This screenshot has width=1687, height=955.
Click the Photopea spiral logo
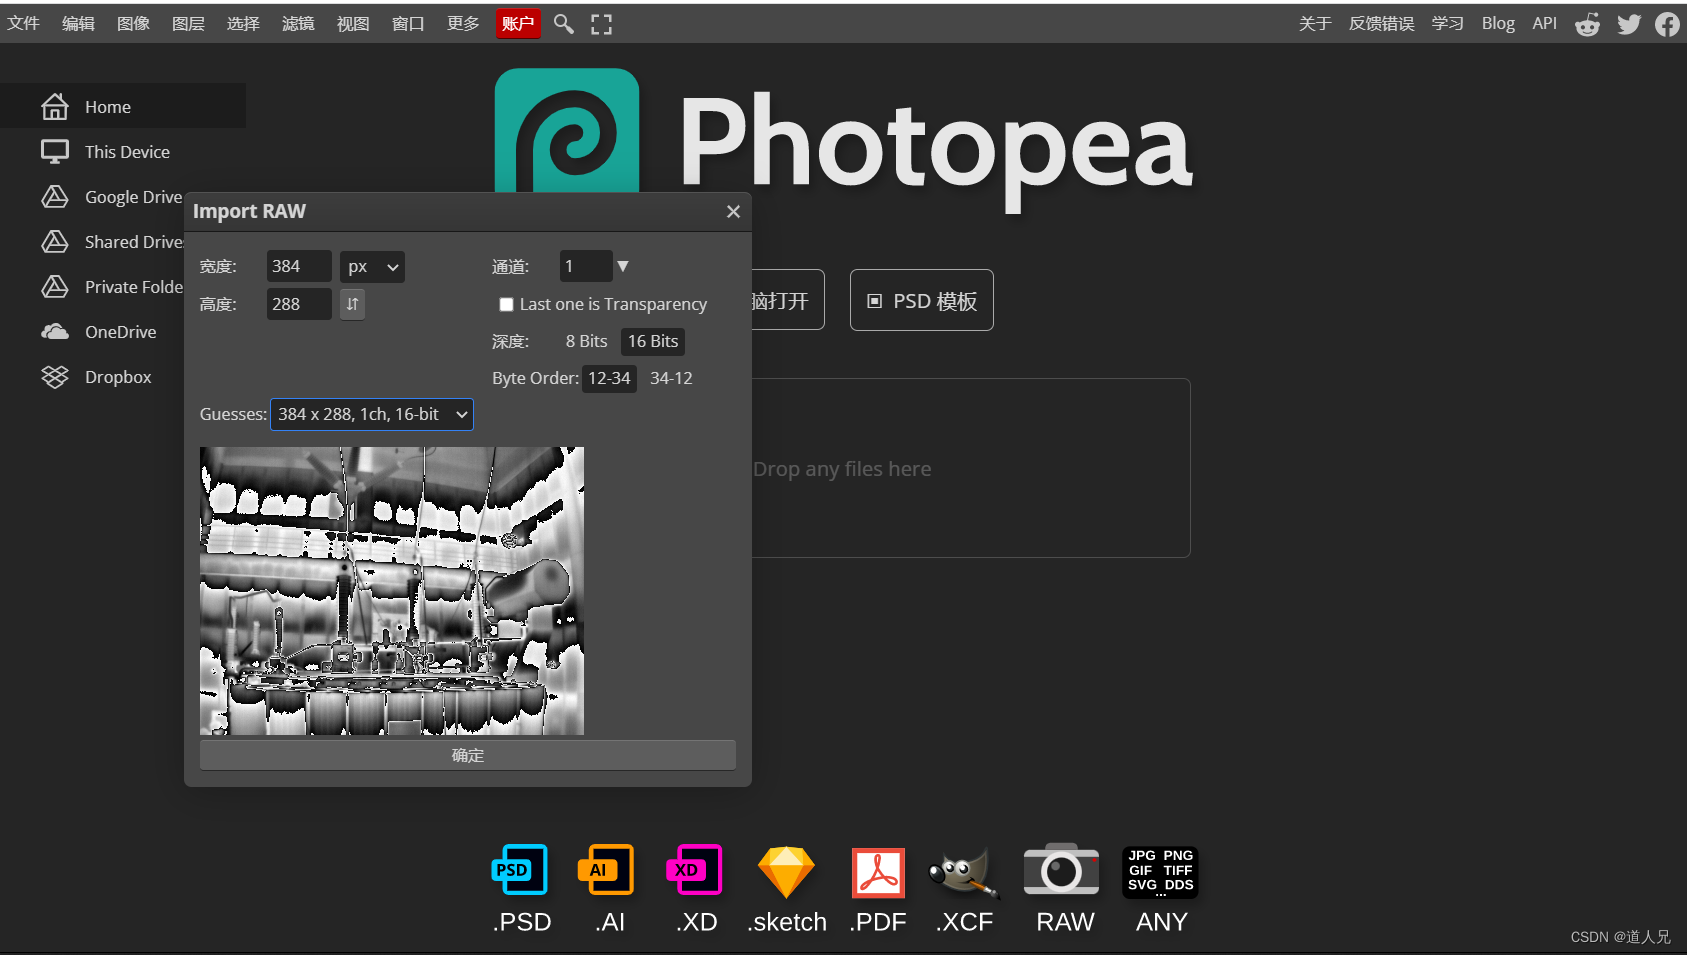[567, 130]
